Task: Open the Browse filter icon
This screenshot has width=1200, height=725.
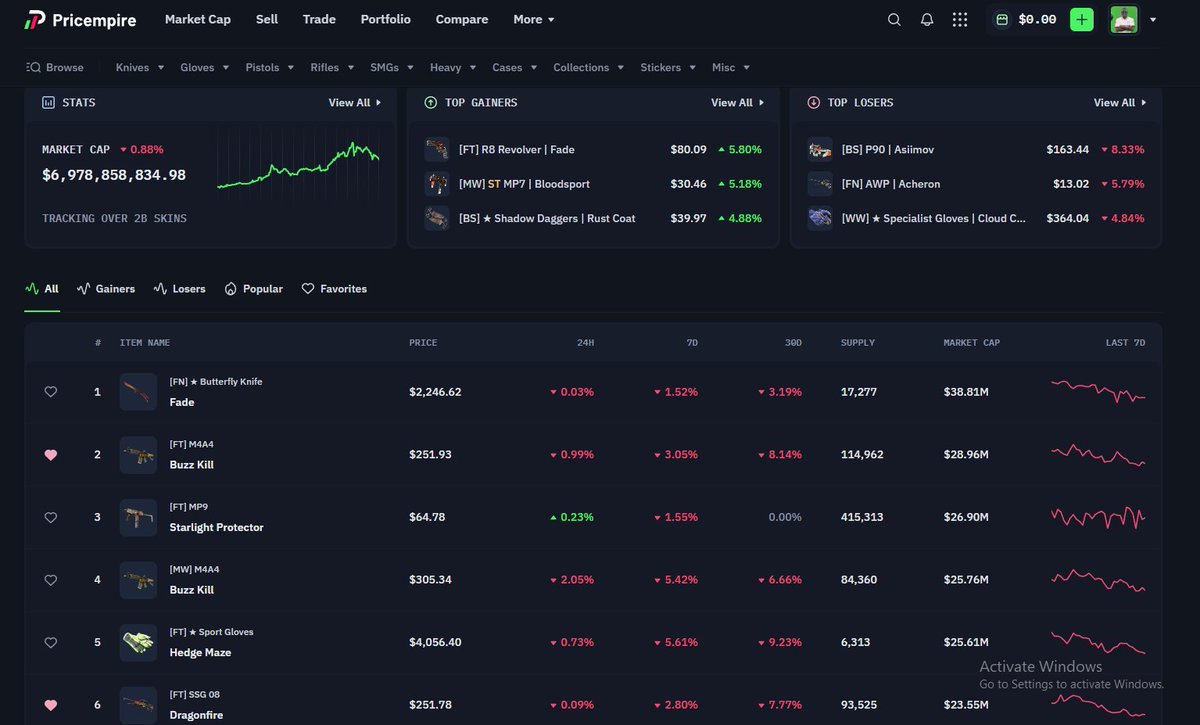Action: coord(33,68)
